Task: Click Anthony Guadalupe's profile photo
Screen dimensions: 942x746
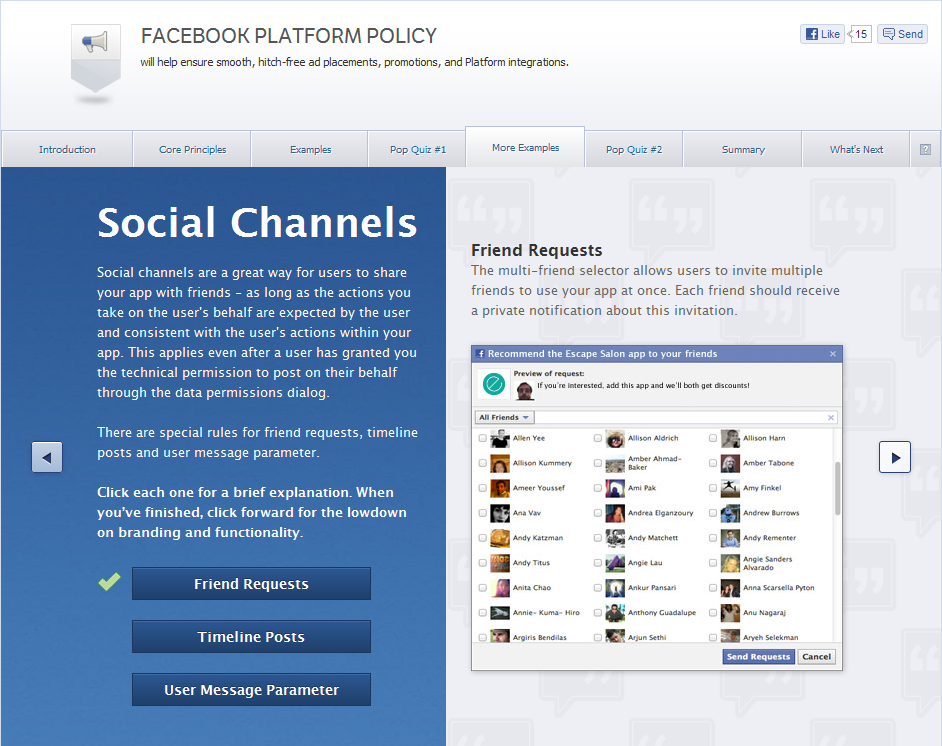Action: coord(615,613)
